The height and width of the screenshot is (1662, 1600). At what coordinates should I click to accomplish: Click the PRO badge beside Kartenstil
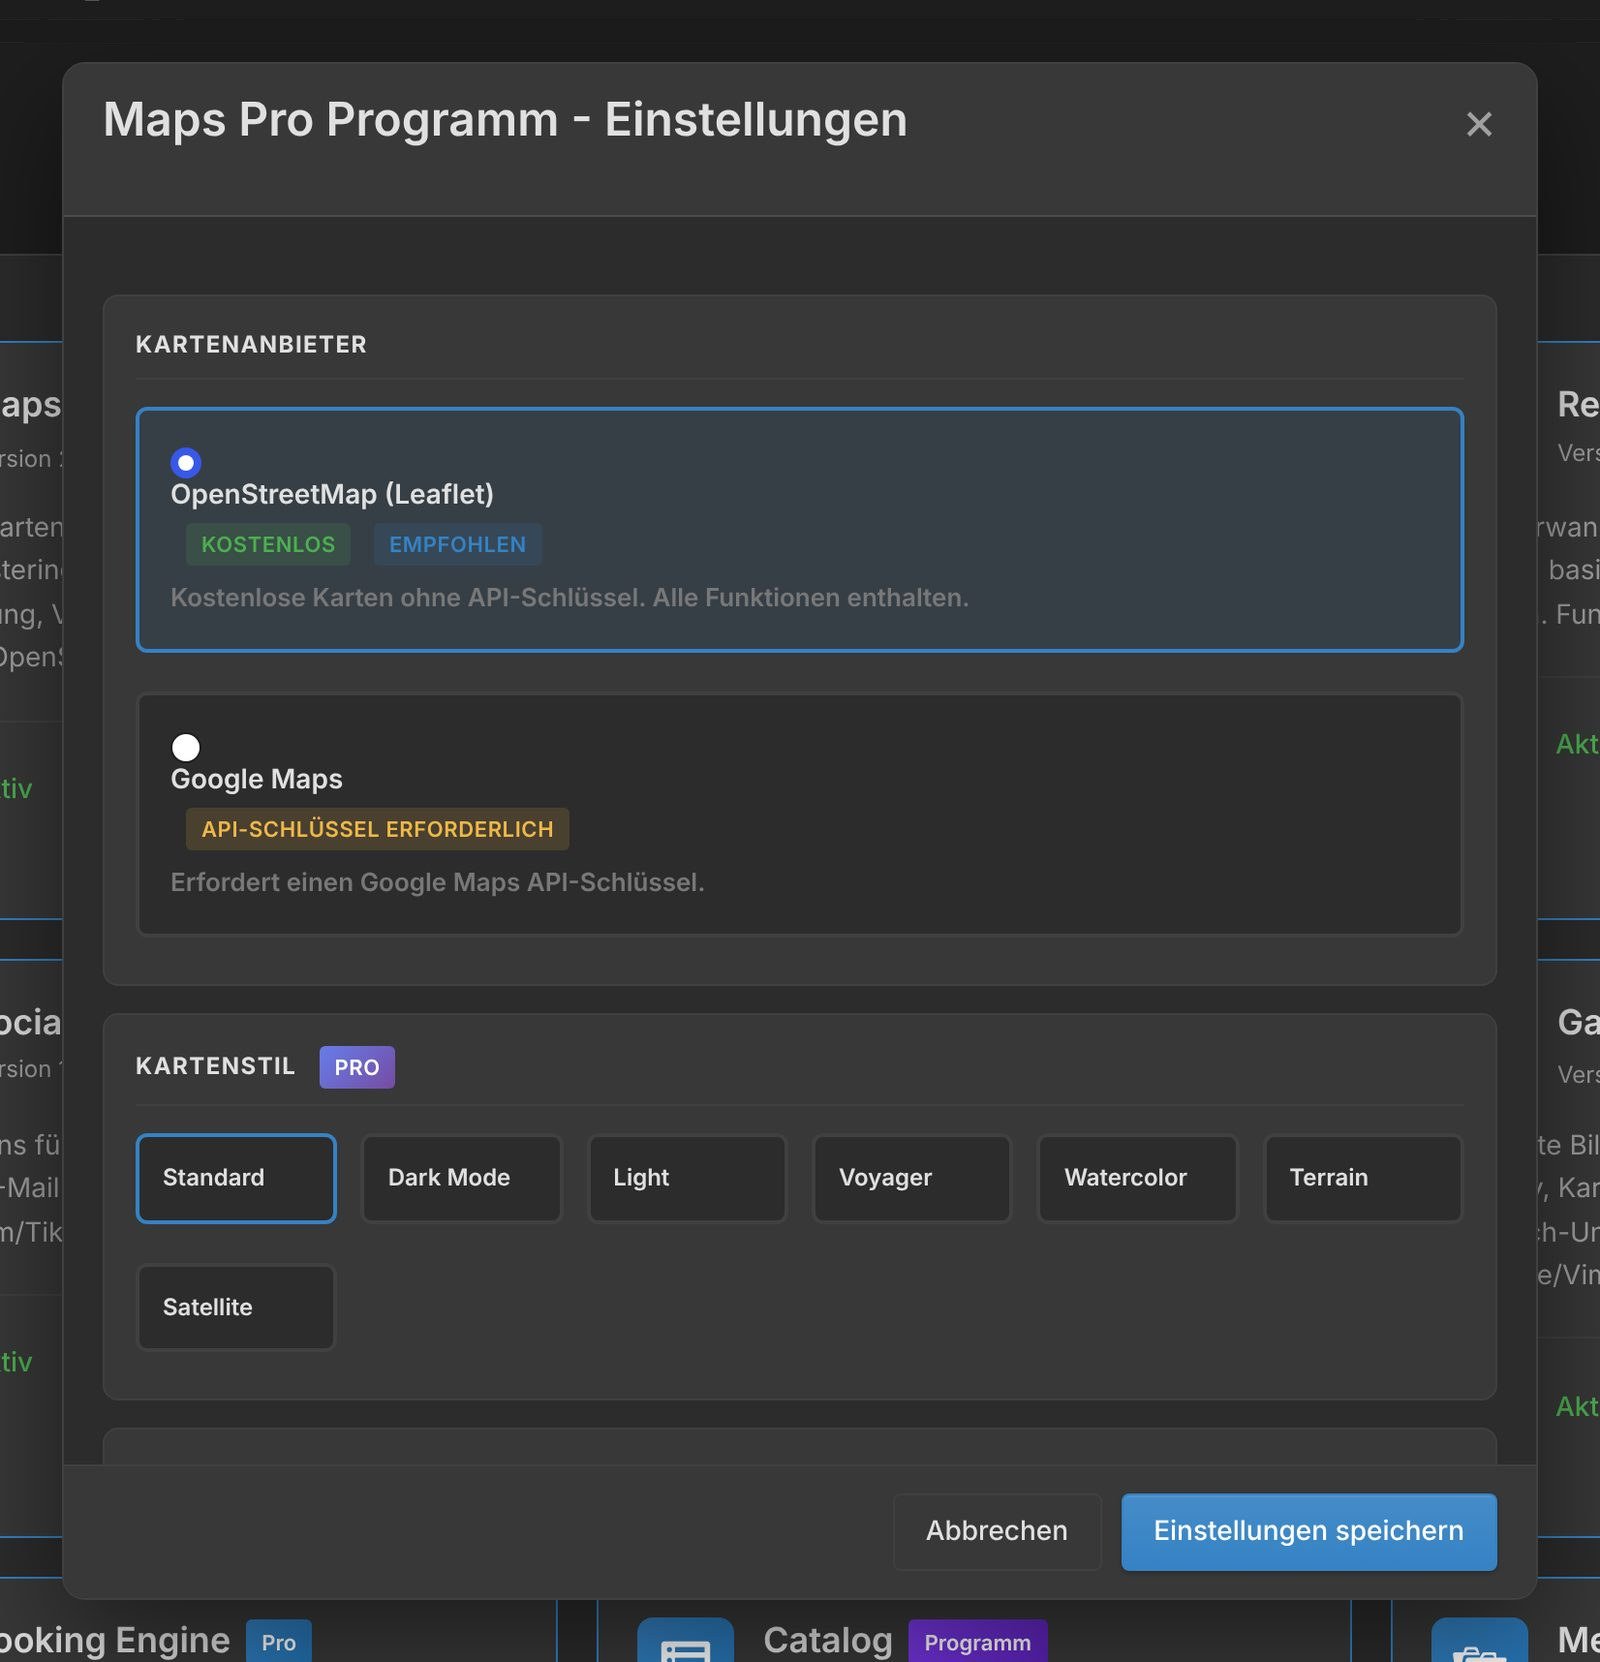[x=357, y=1067]
